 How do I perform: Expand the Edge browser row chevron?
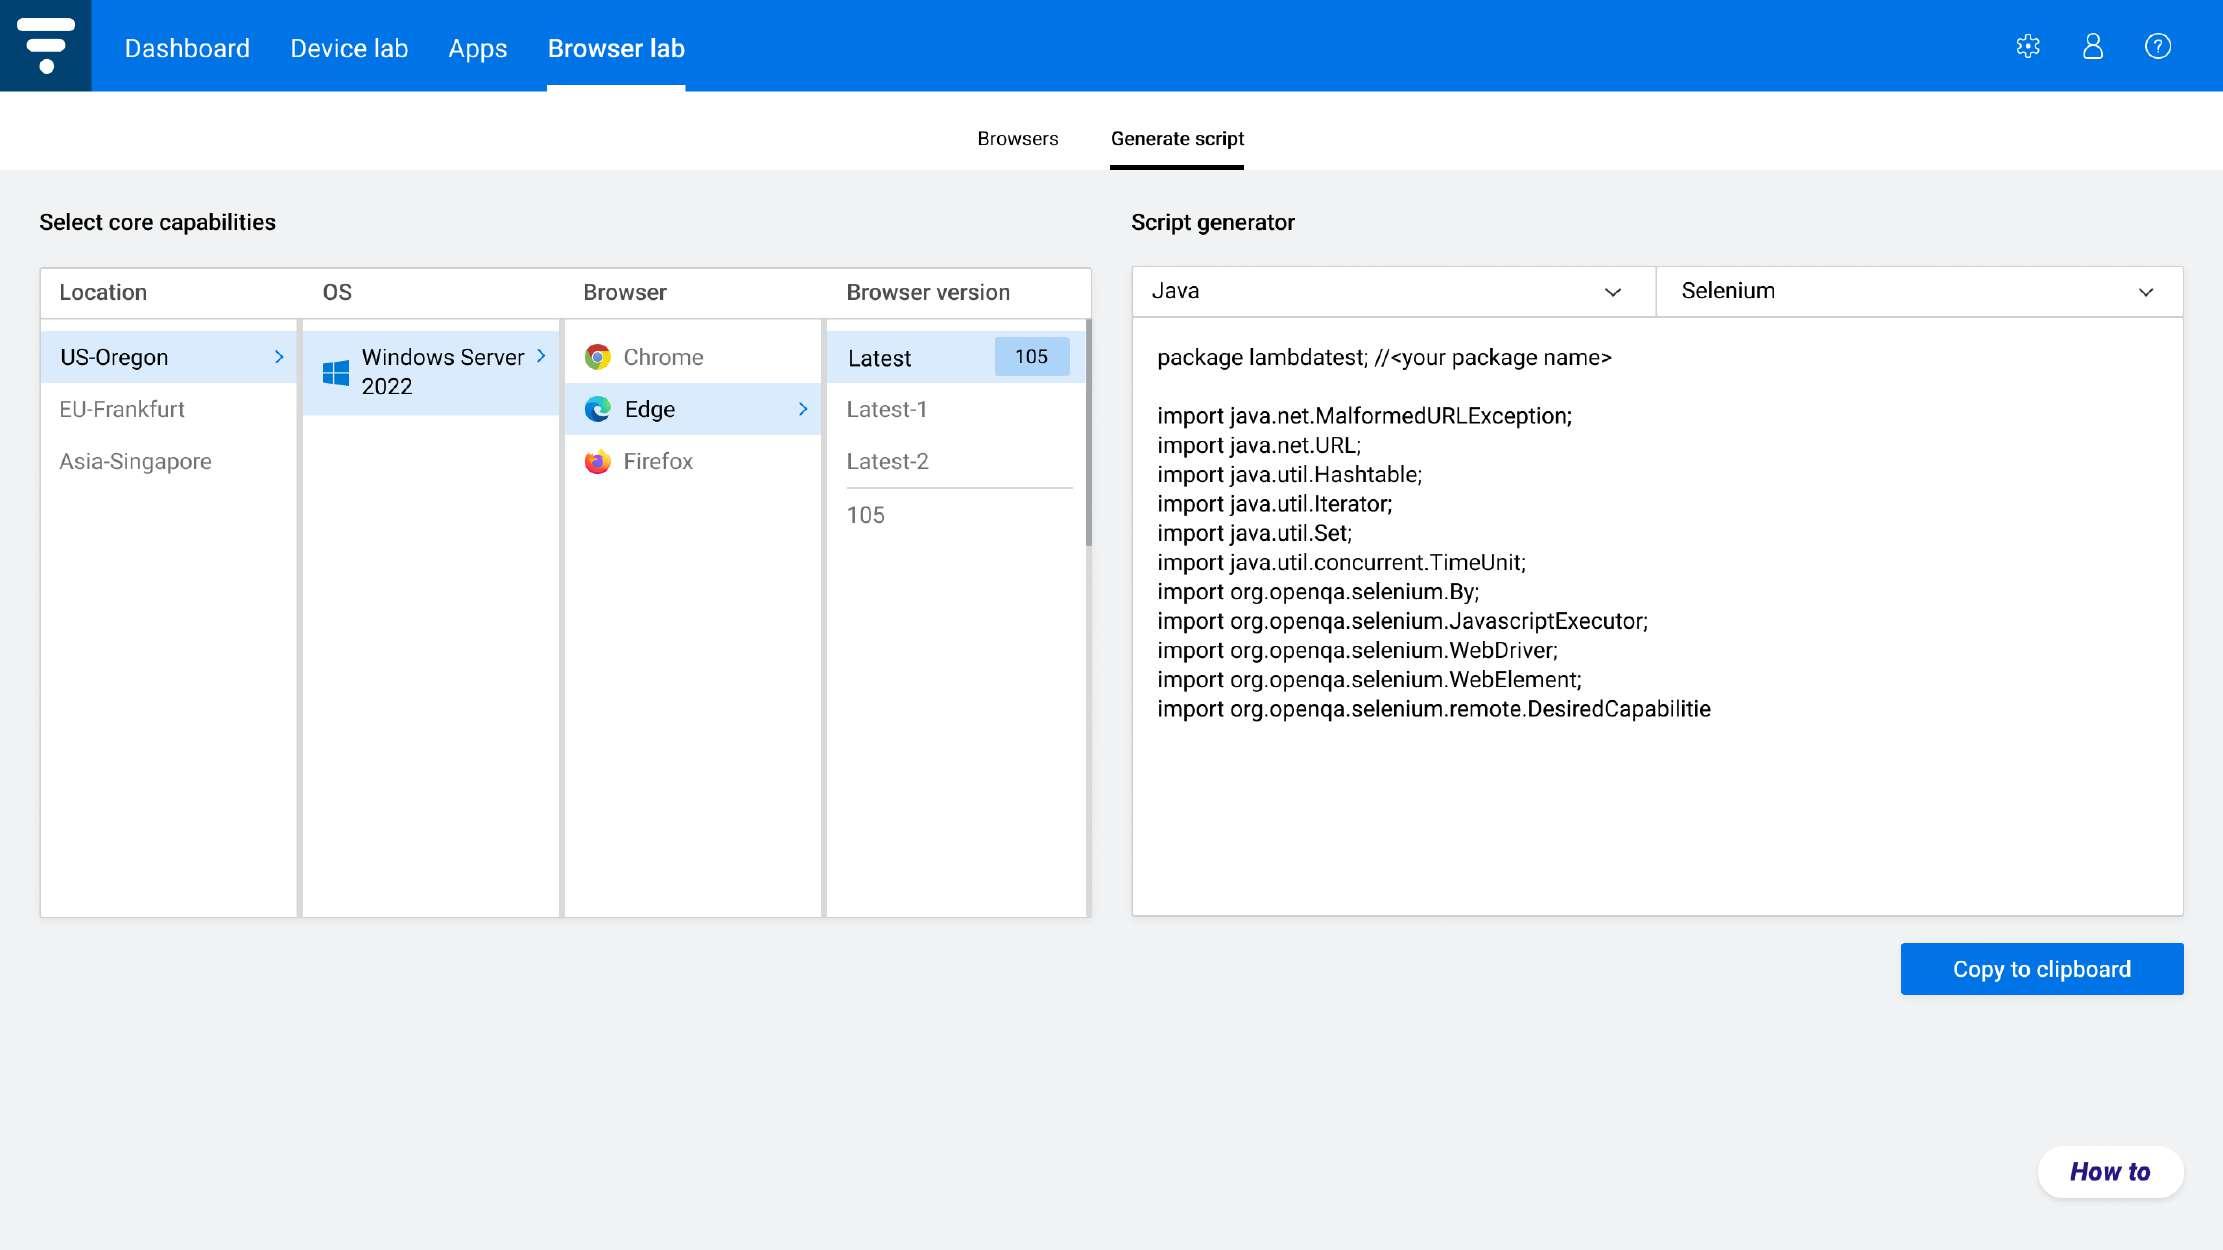[x=803, y=409]
